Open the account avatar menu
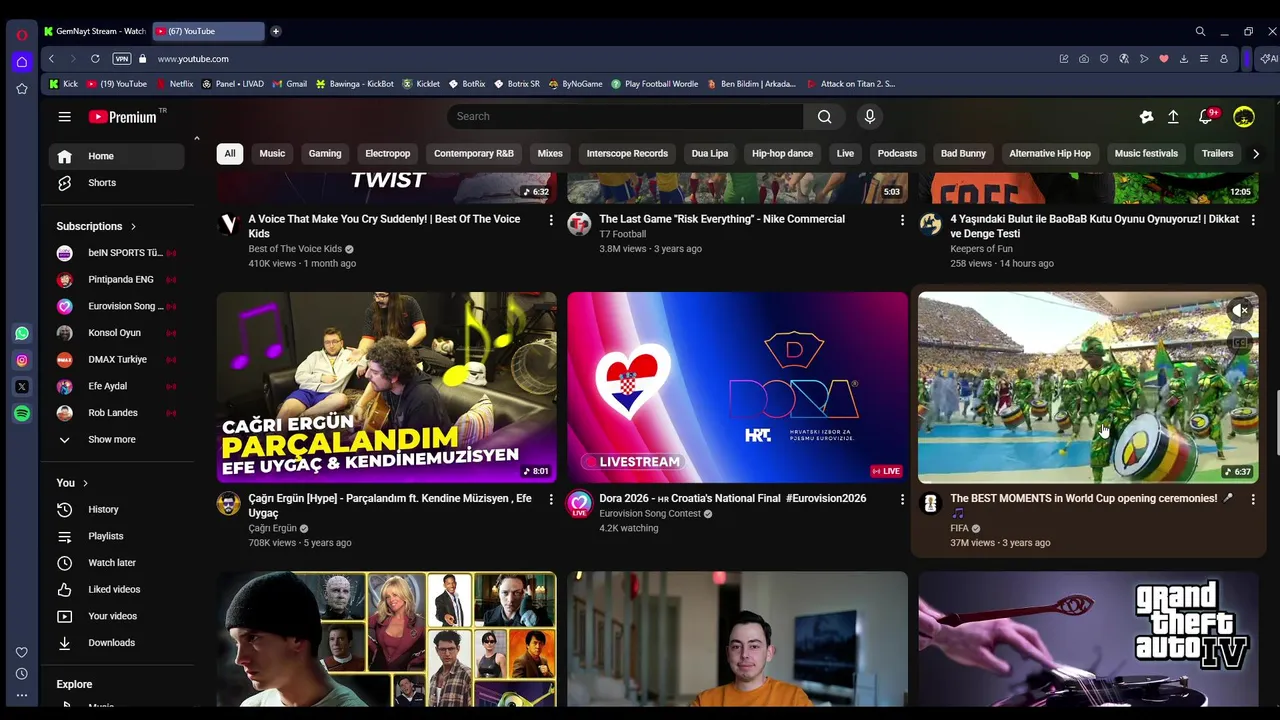 pos(1243,117)
